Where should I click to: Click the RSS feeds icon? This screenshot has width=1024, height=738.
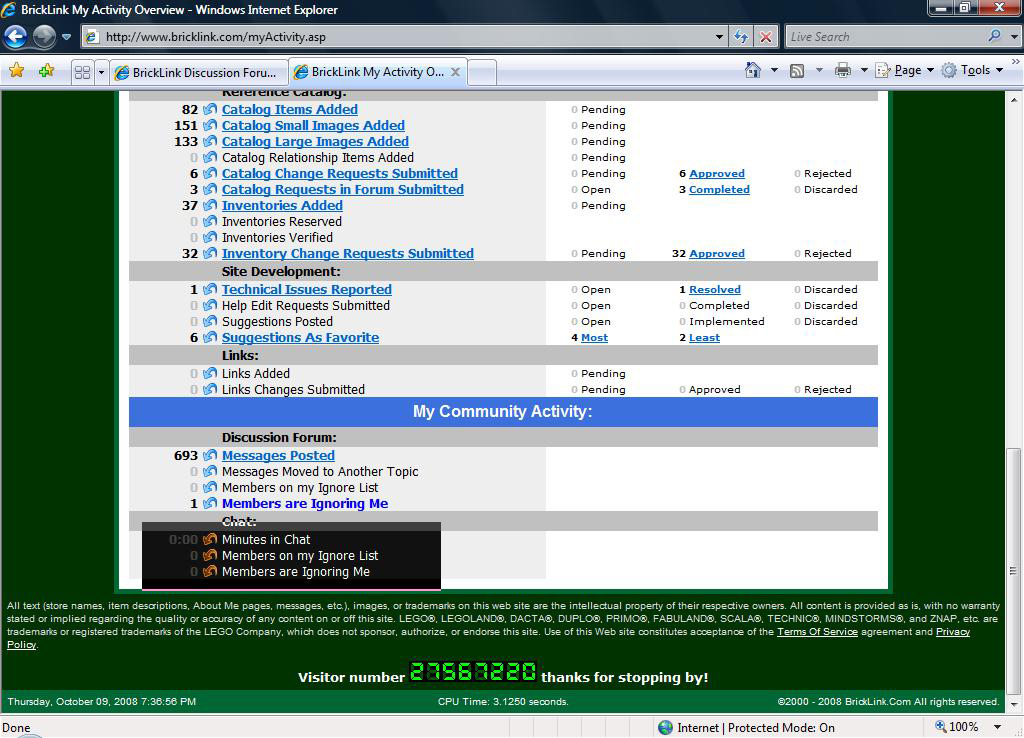tap(797, 71)
